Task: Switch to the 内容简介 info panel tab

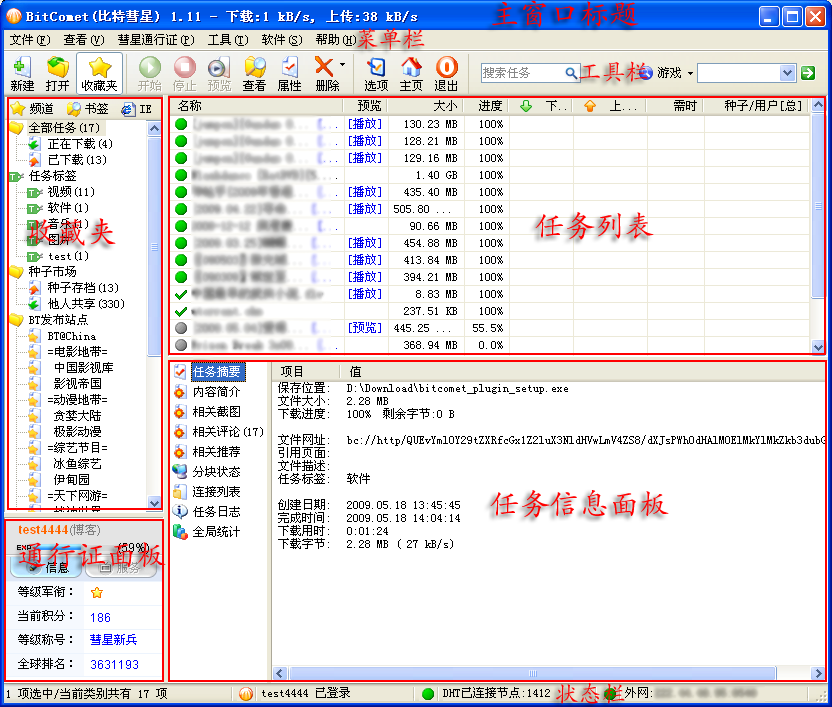Action: (215, 392)
